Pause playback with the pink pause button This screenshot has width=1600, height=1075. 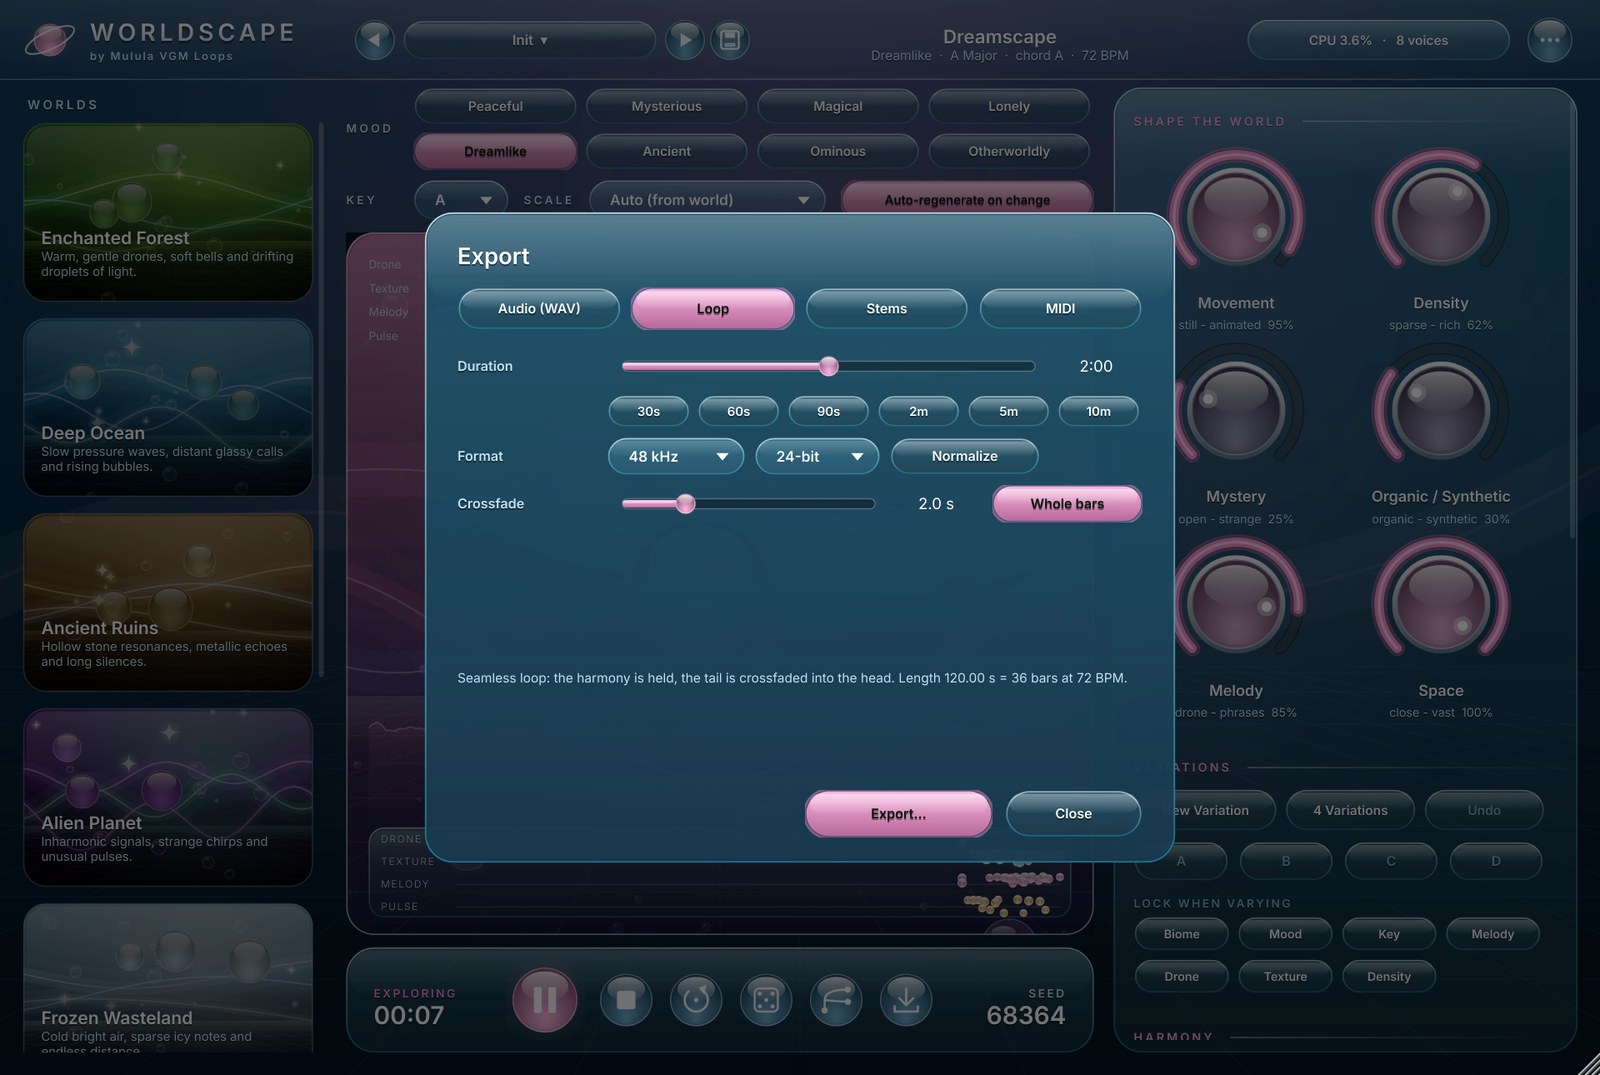[x=545, y=999]
